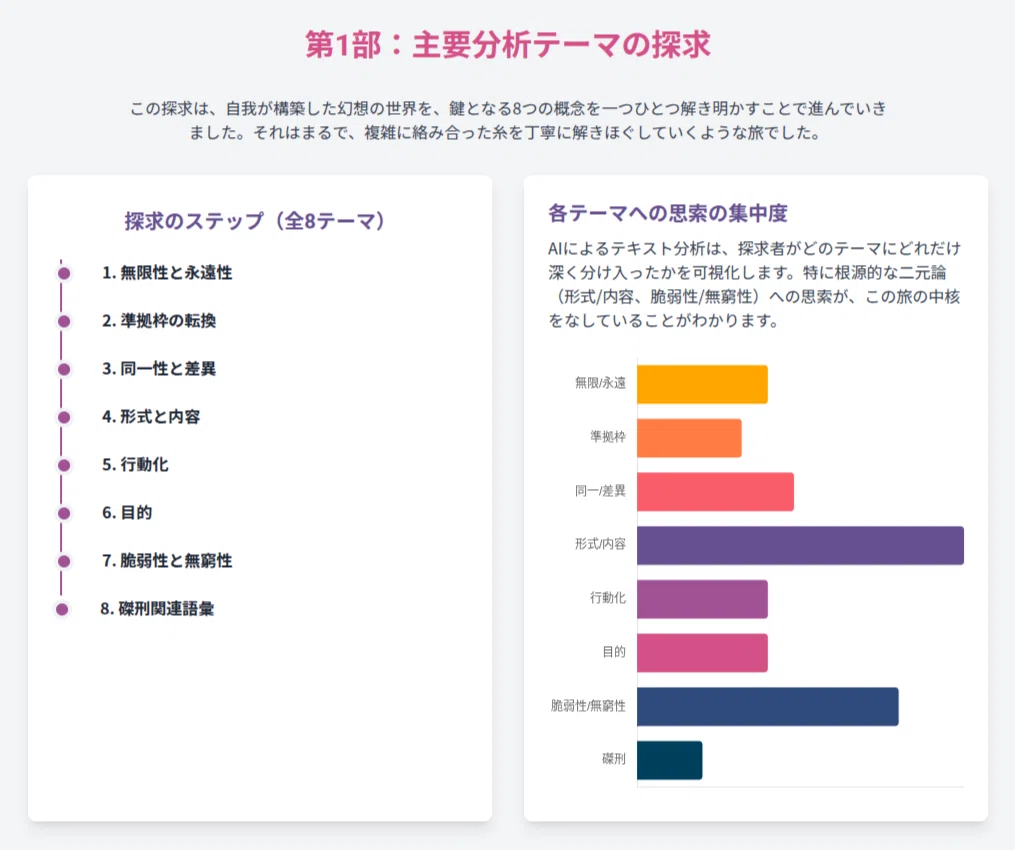Click the 各テーマへの思索の集中度 heading
The image size is (1015, 850).
tap(667, 213)
